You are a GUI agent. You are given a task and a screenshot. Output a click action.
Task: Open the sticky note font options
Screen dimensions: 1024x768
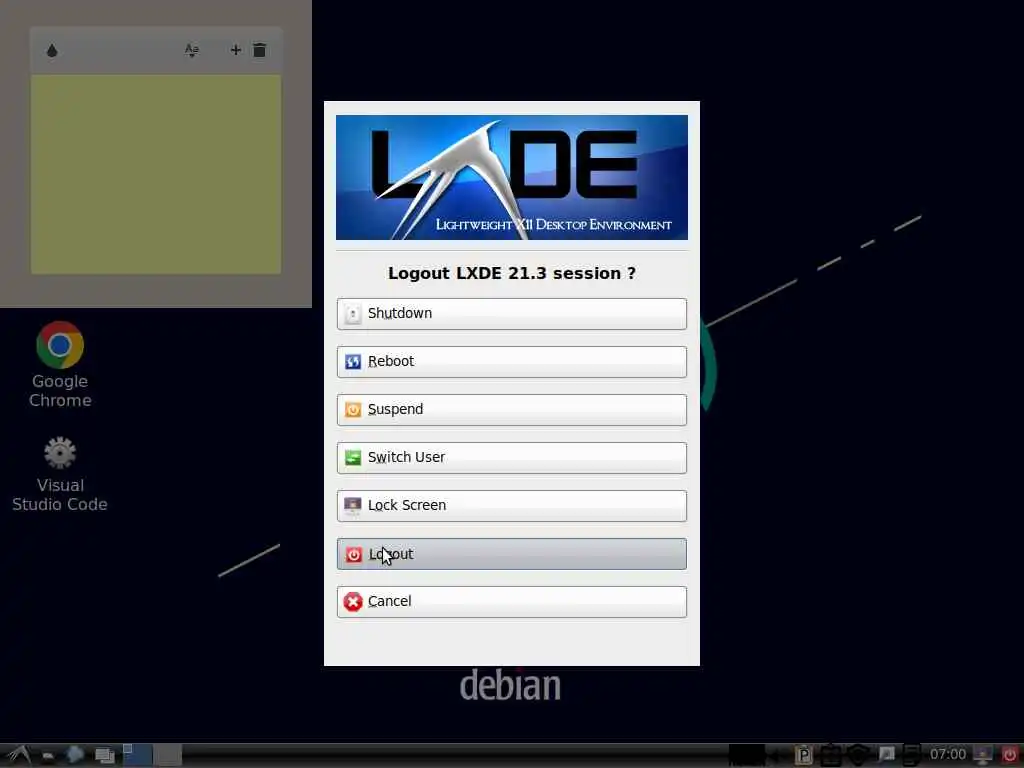191,50
